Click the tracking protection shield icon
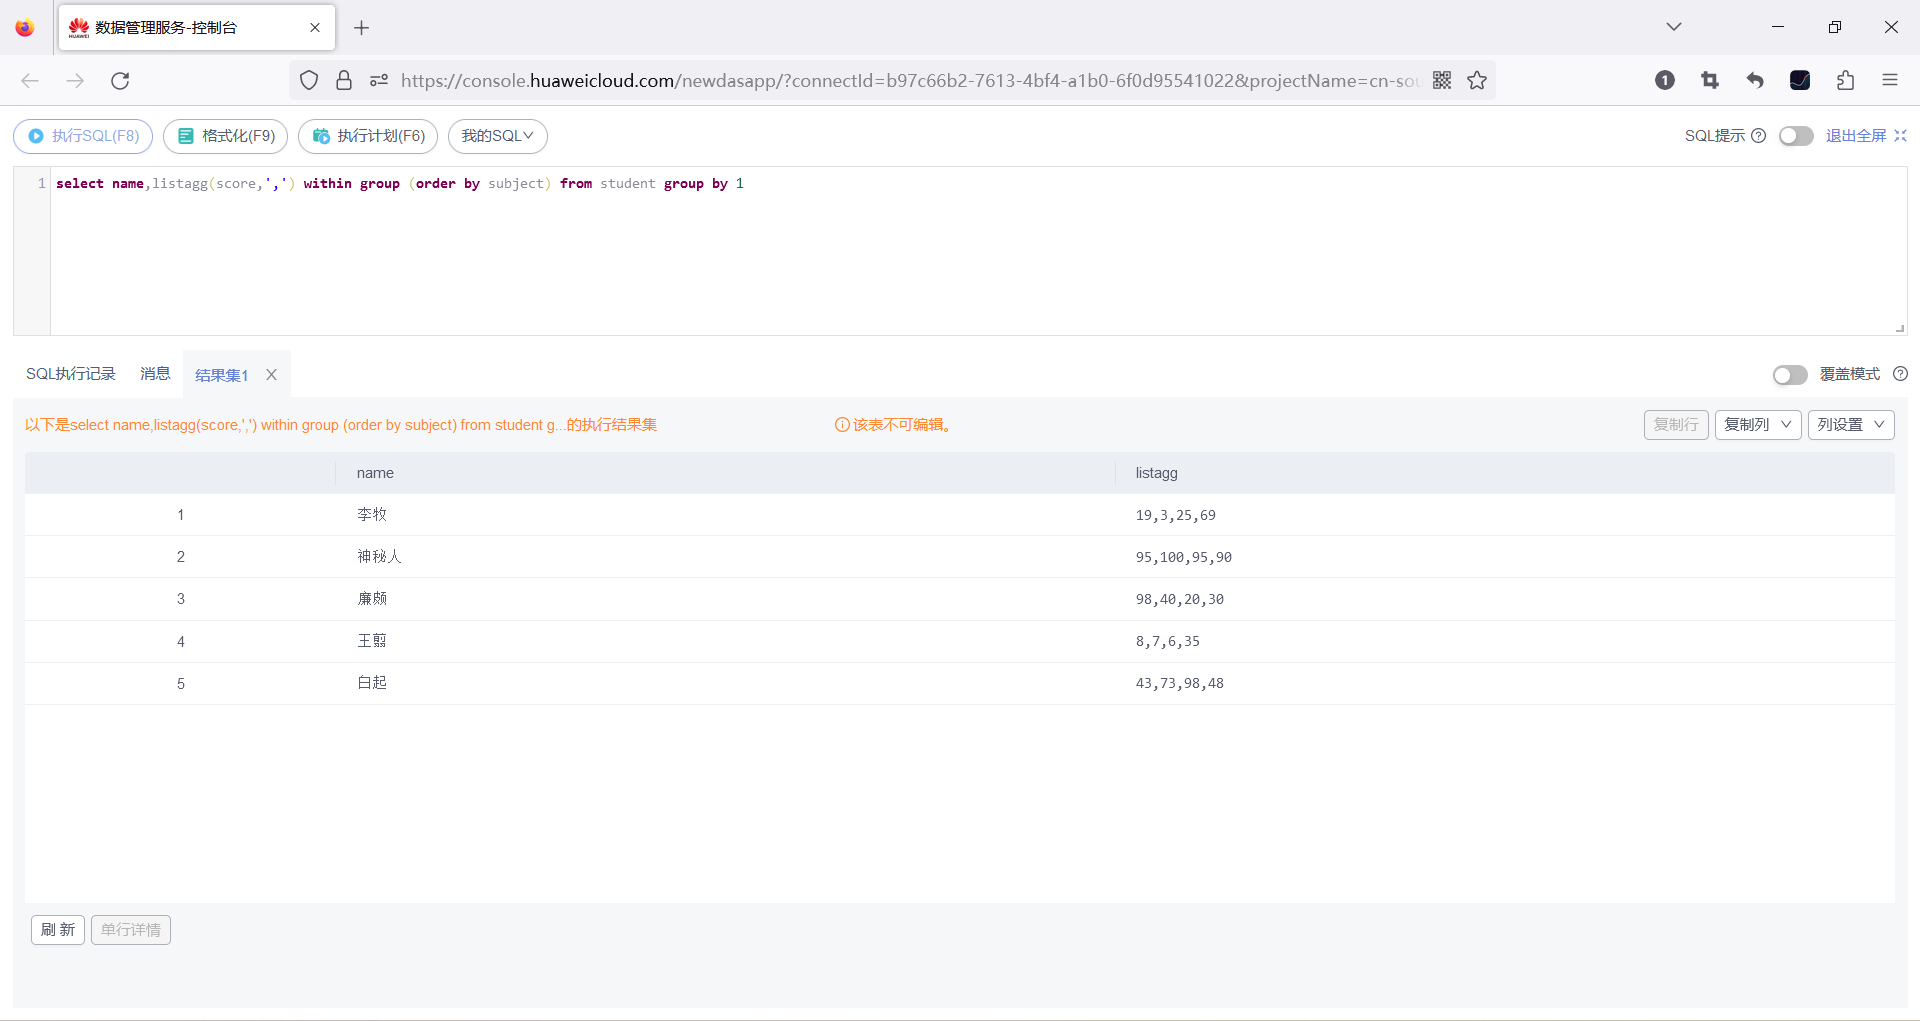The width and height of the screenshot is (1920, 1021). pos(309,81)
